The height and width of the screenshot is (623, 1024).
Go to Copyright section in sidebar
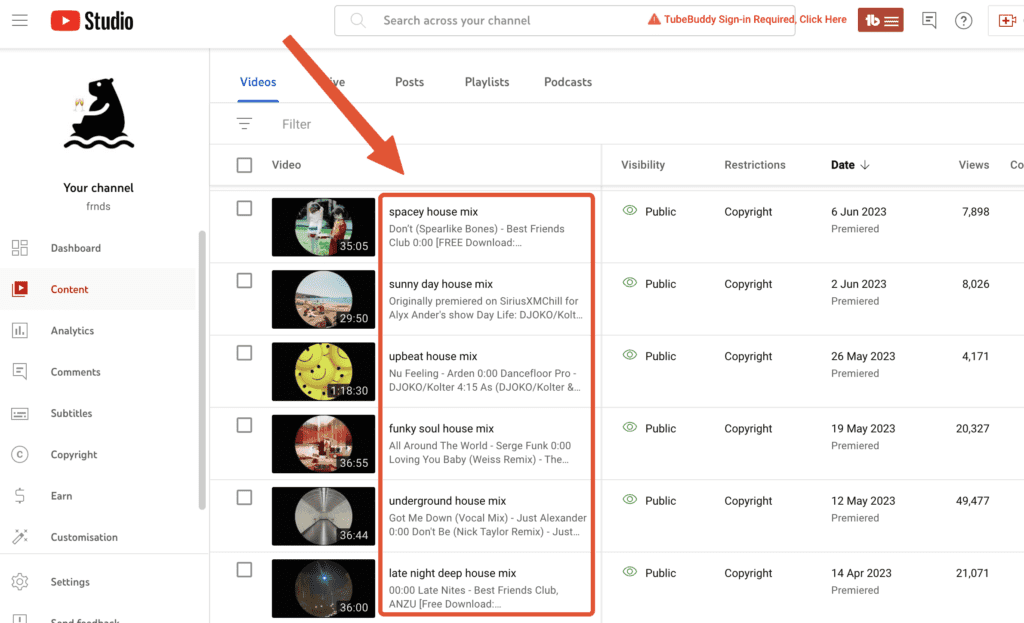click(x=74, y=455)
